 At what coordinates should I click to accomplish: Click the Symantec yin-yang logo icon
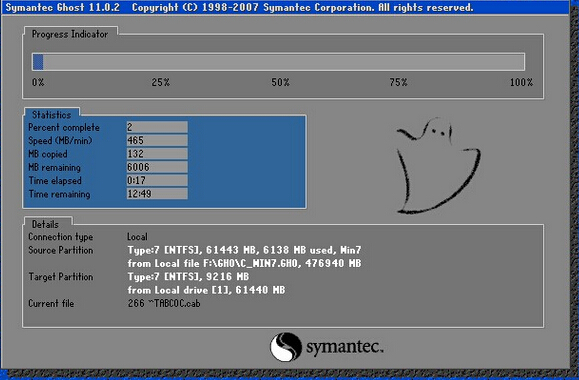click(x=285, y=347)
